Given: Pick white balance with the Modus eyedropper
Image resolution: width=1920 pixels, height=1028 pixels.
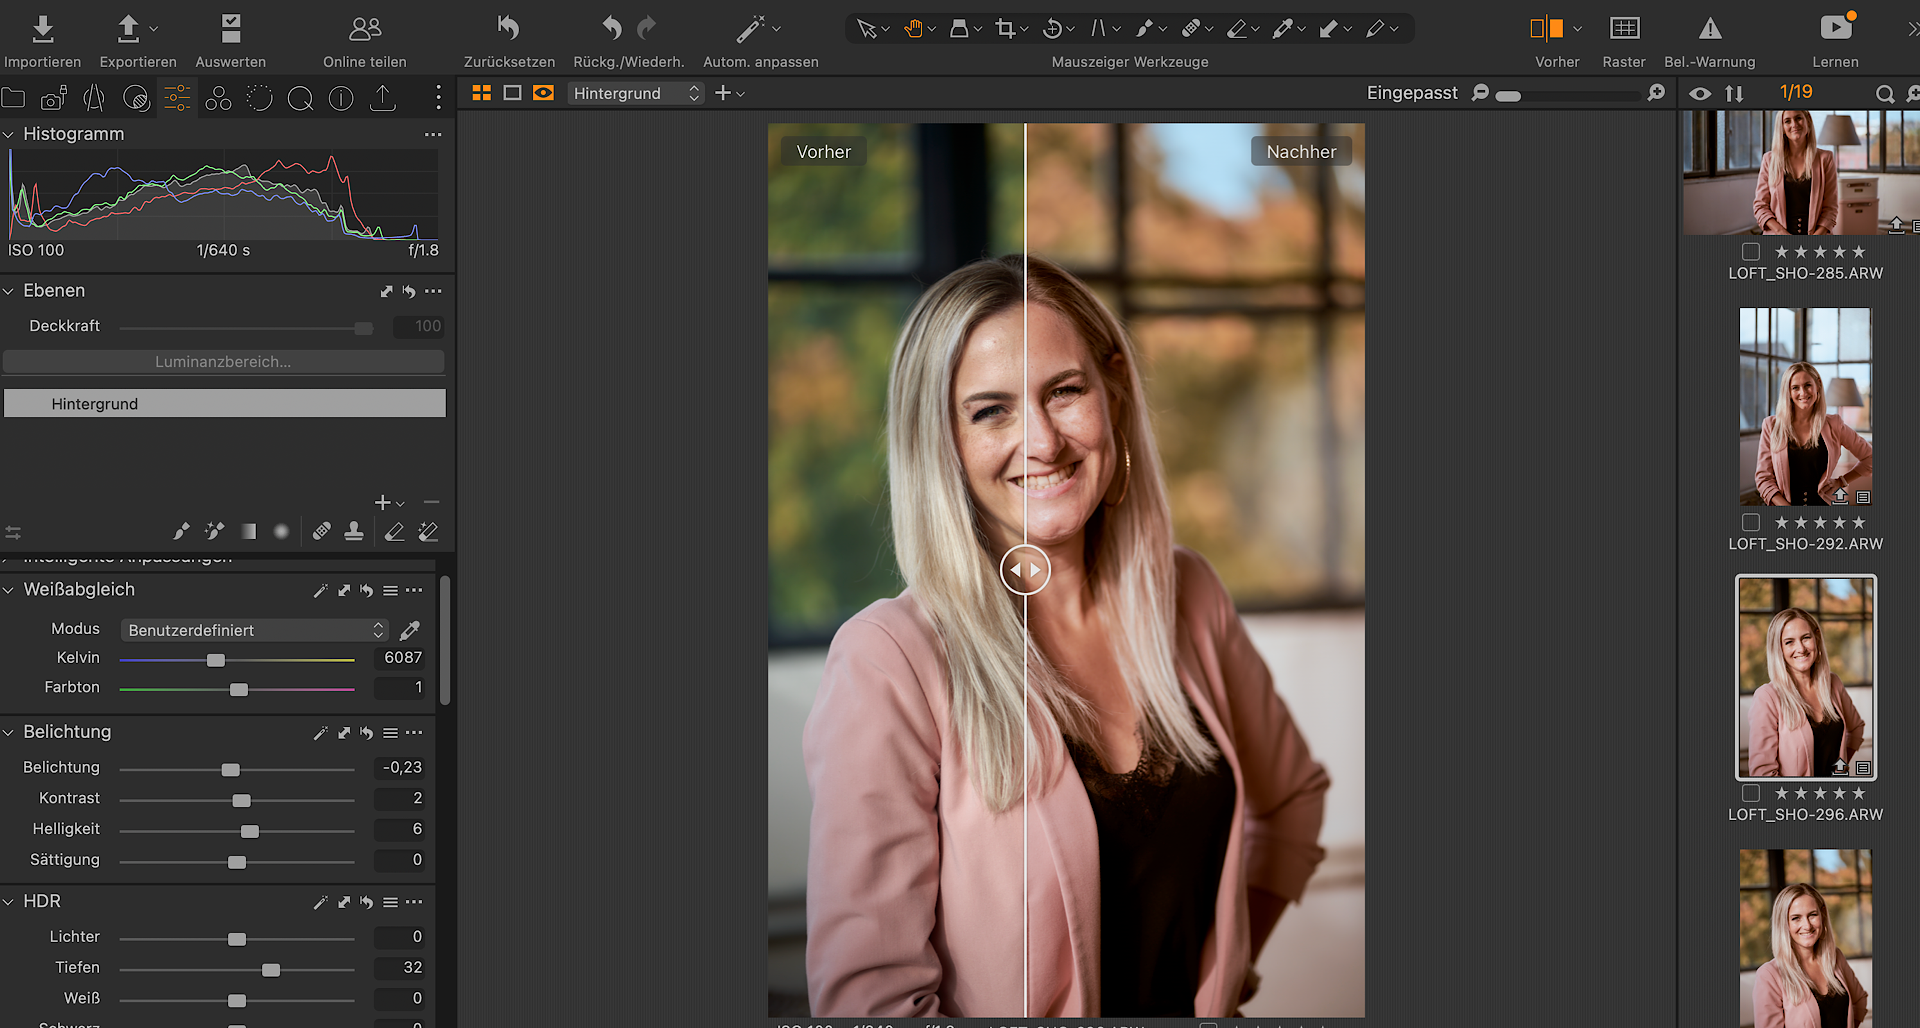Looking at the screenshot, I should pos(410,630).
